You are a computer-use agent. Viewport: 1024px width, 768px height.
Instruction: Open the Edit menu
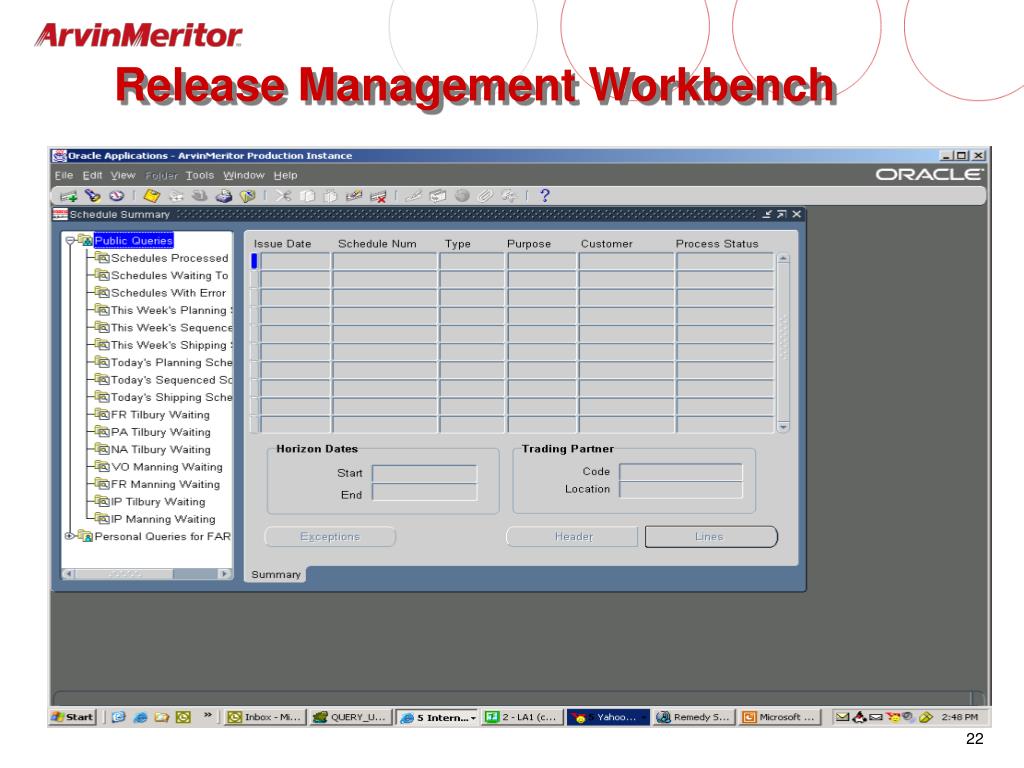92,175
